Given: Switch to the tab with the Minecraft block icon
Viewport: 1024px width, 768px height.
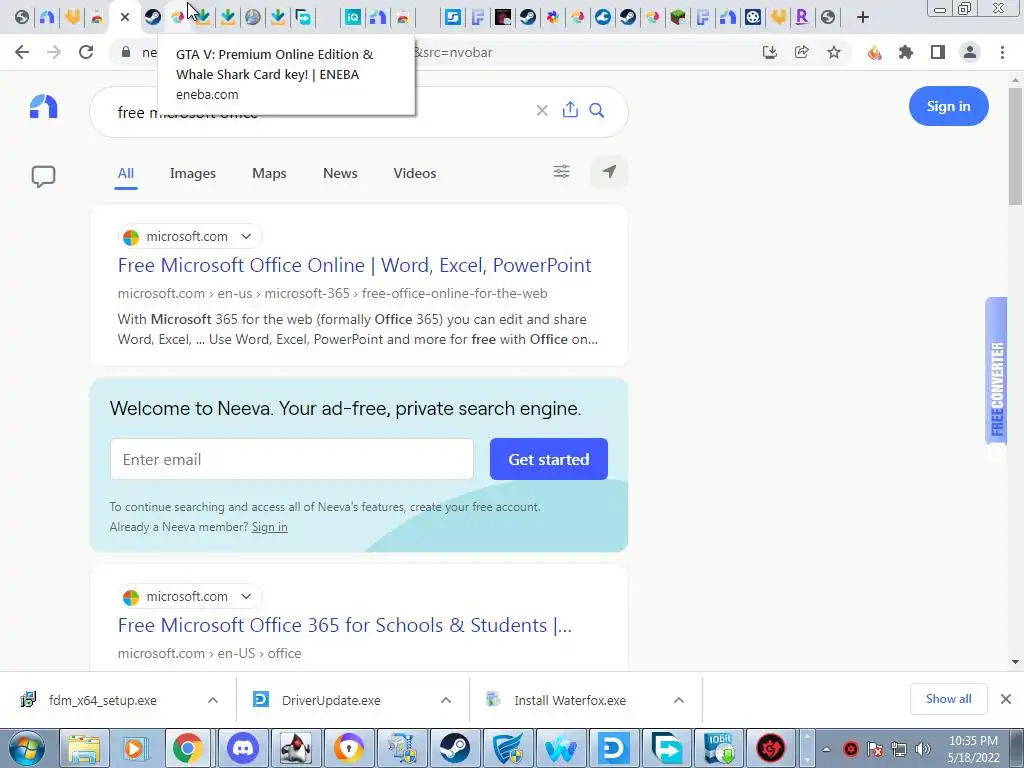Looking at the screenshot, I should click(x=678, y=17).
